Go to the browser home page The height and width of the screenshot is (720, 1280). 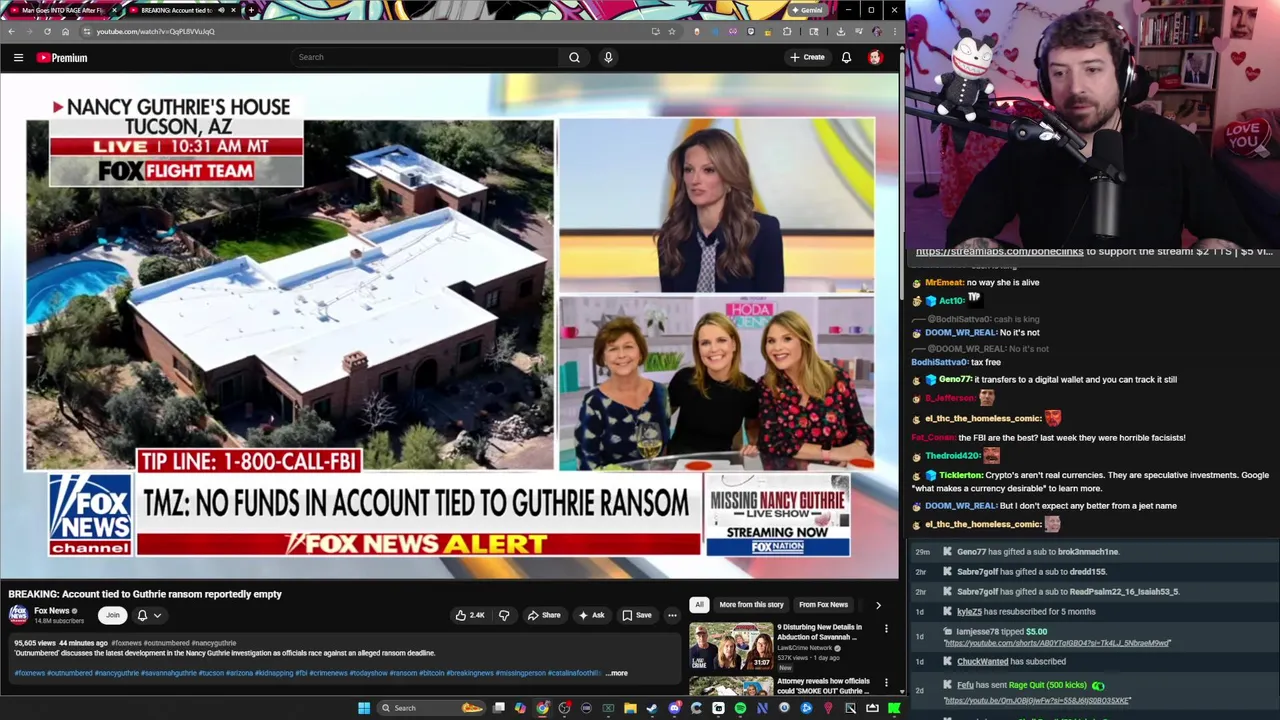tap(65, 31)
